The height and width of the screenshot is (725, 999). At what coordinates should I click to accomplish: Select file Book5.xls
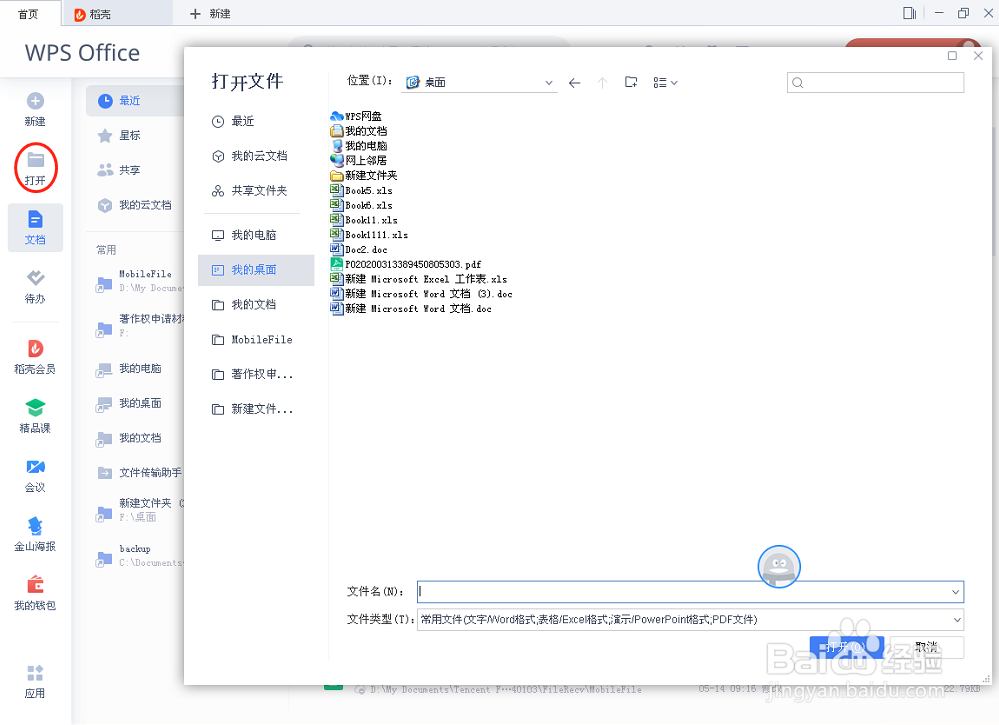click(361, 190)
